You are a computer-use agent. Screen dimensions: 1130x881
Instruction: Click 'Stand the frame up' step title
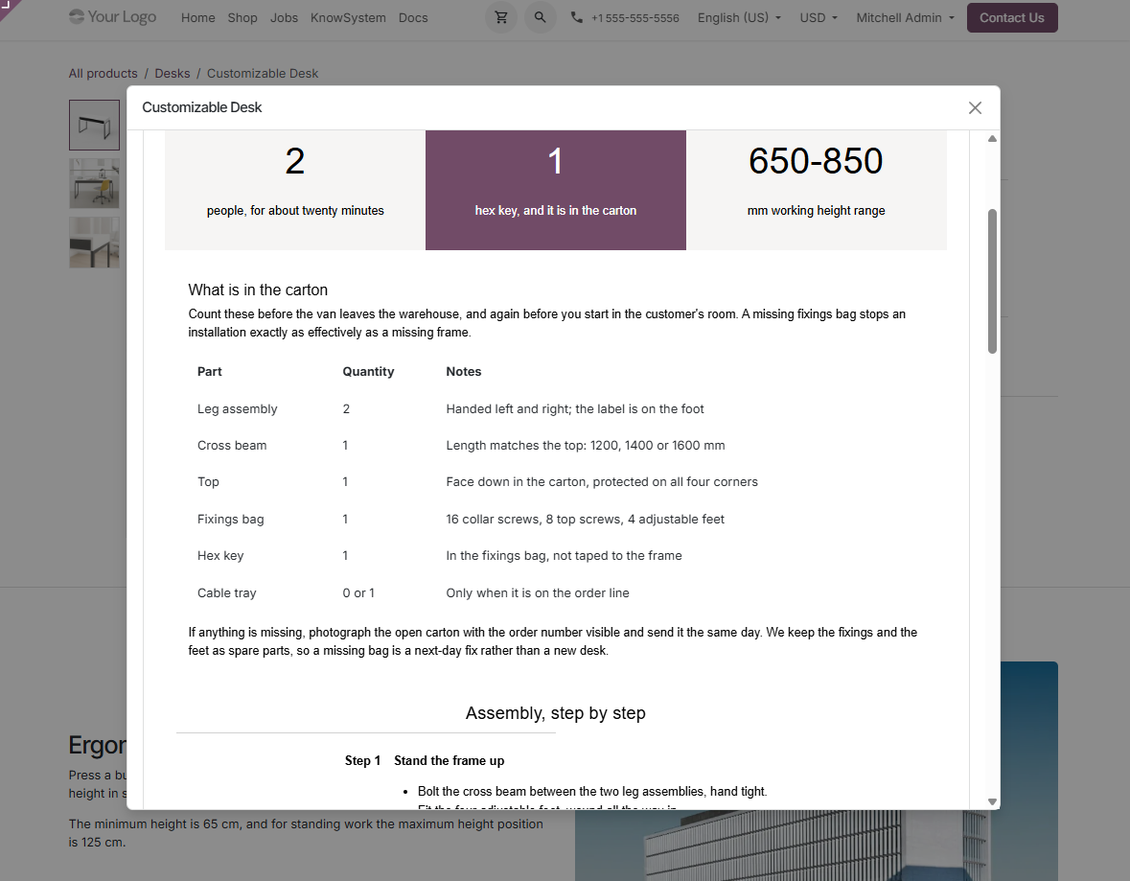coord(449,761)
